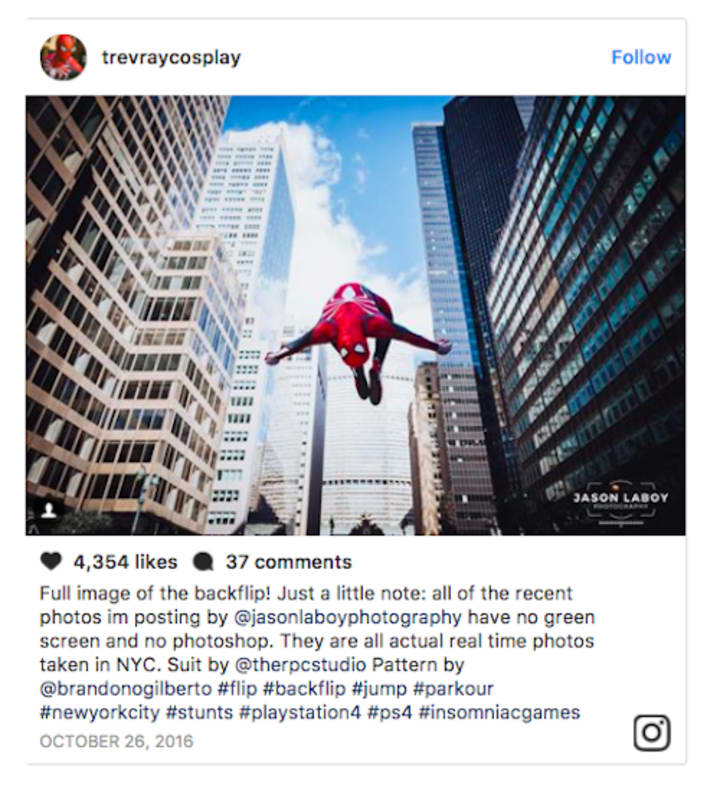Open the October 26, 2016 timestamp
The height and width of the screenshot is (789, 720).
pos(116,741)
